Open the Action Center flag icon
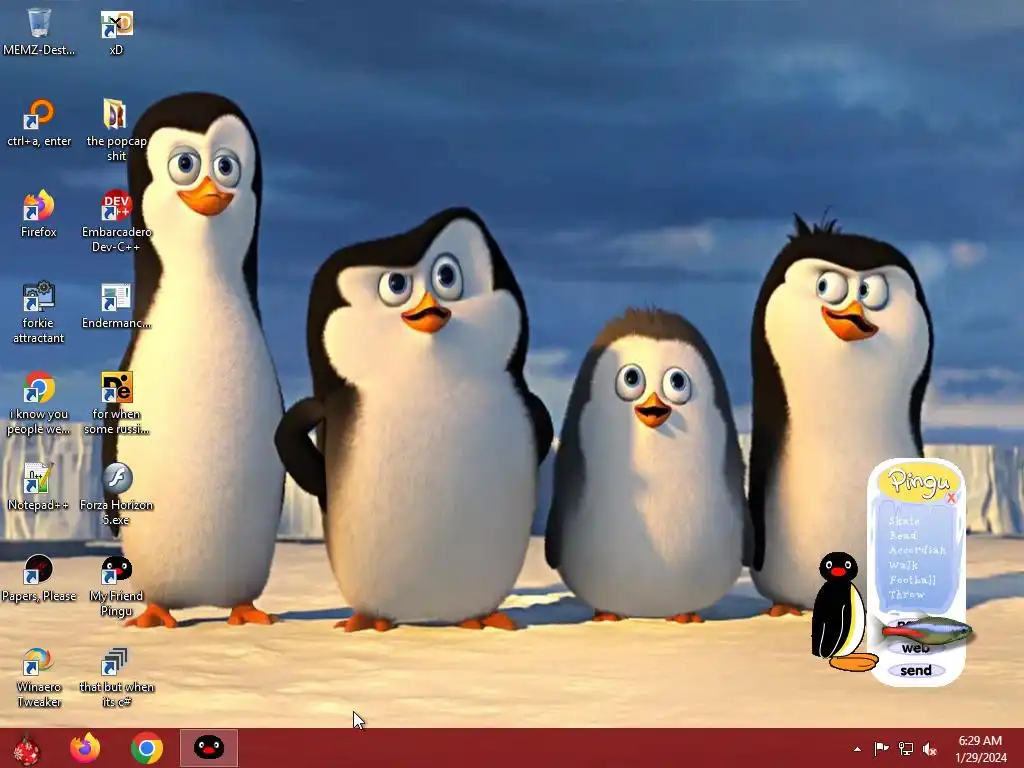1024x768 pixels. (881, 749)
